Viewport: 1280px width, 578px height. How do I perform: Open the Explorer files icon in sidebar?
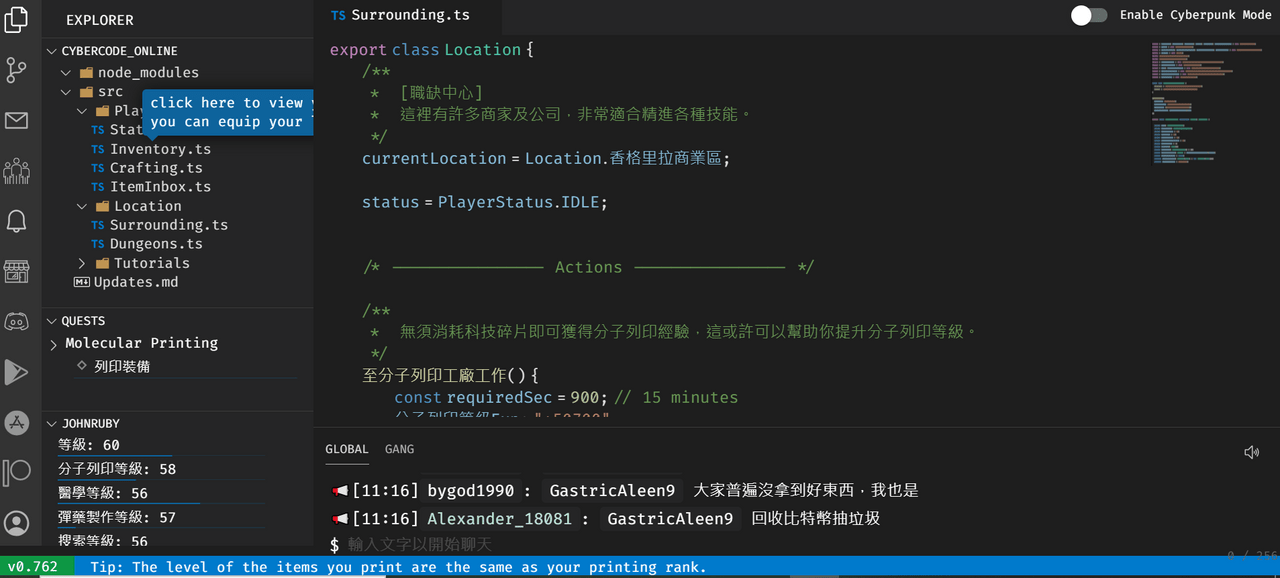17,20
